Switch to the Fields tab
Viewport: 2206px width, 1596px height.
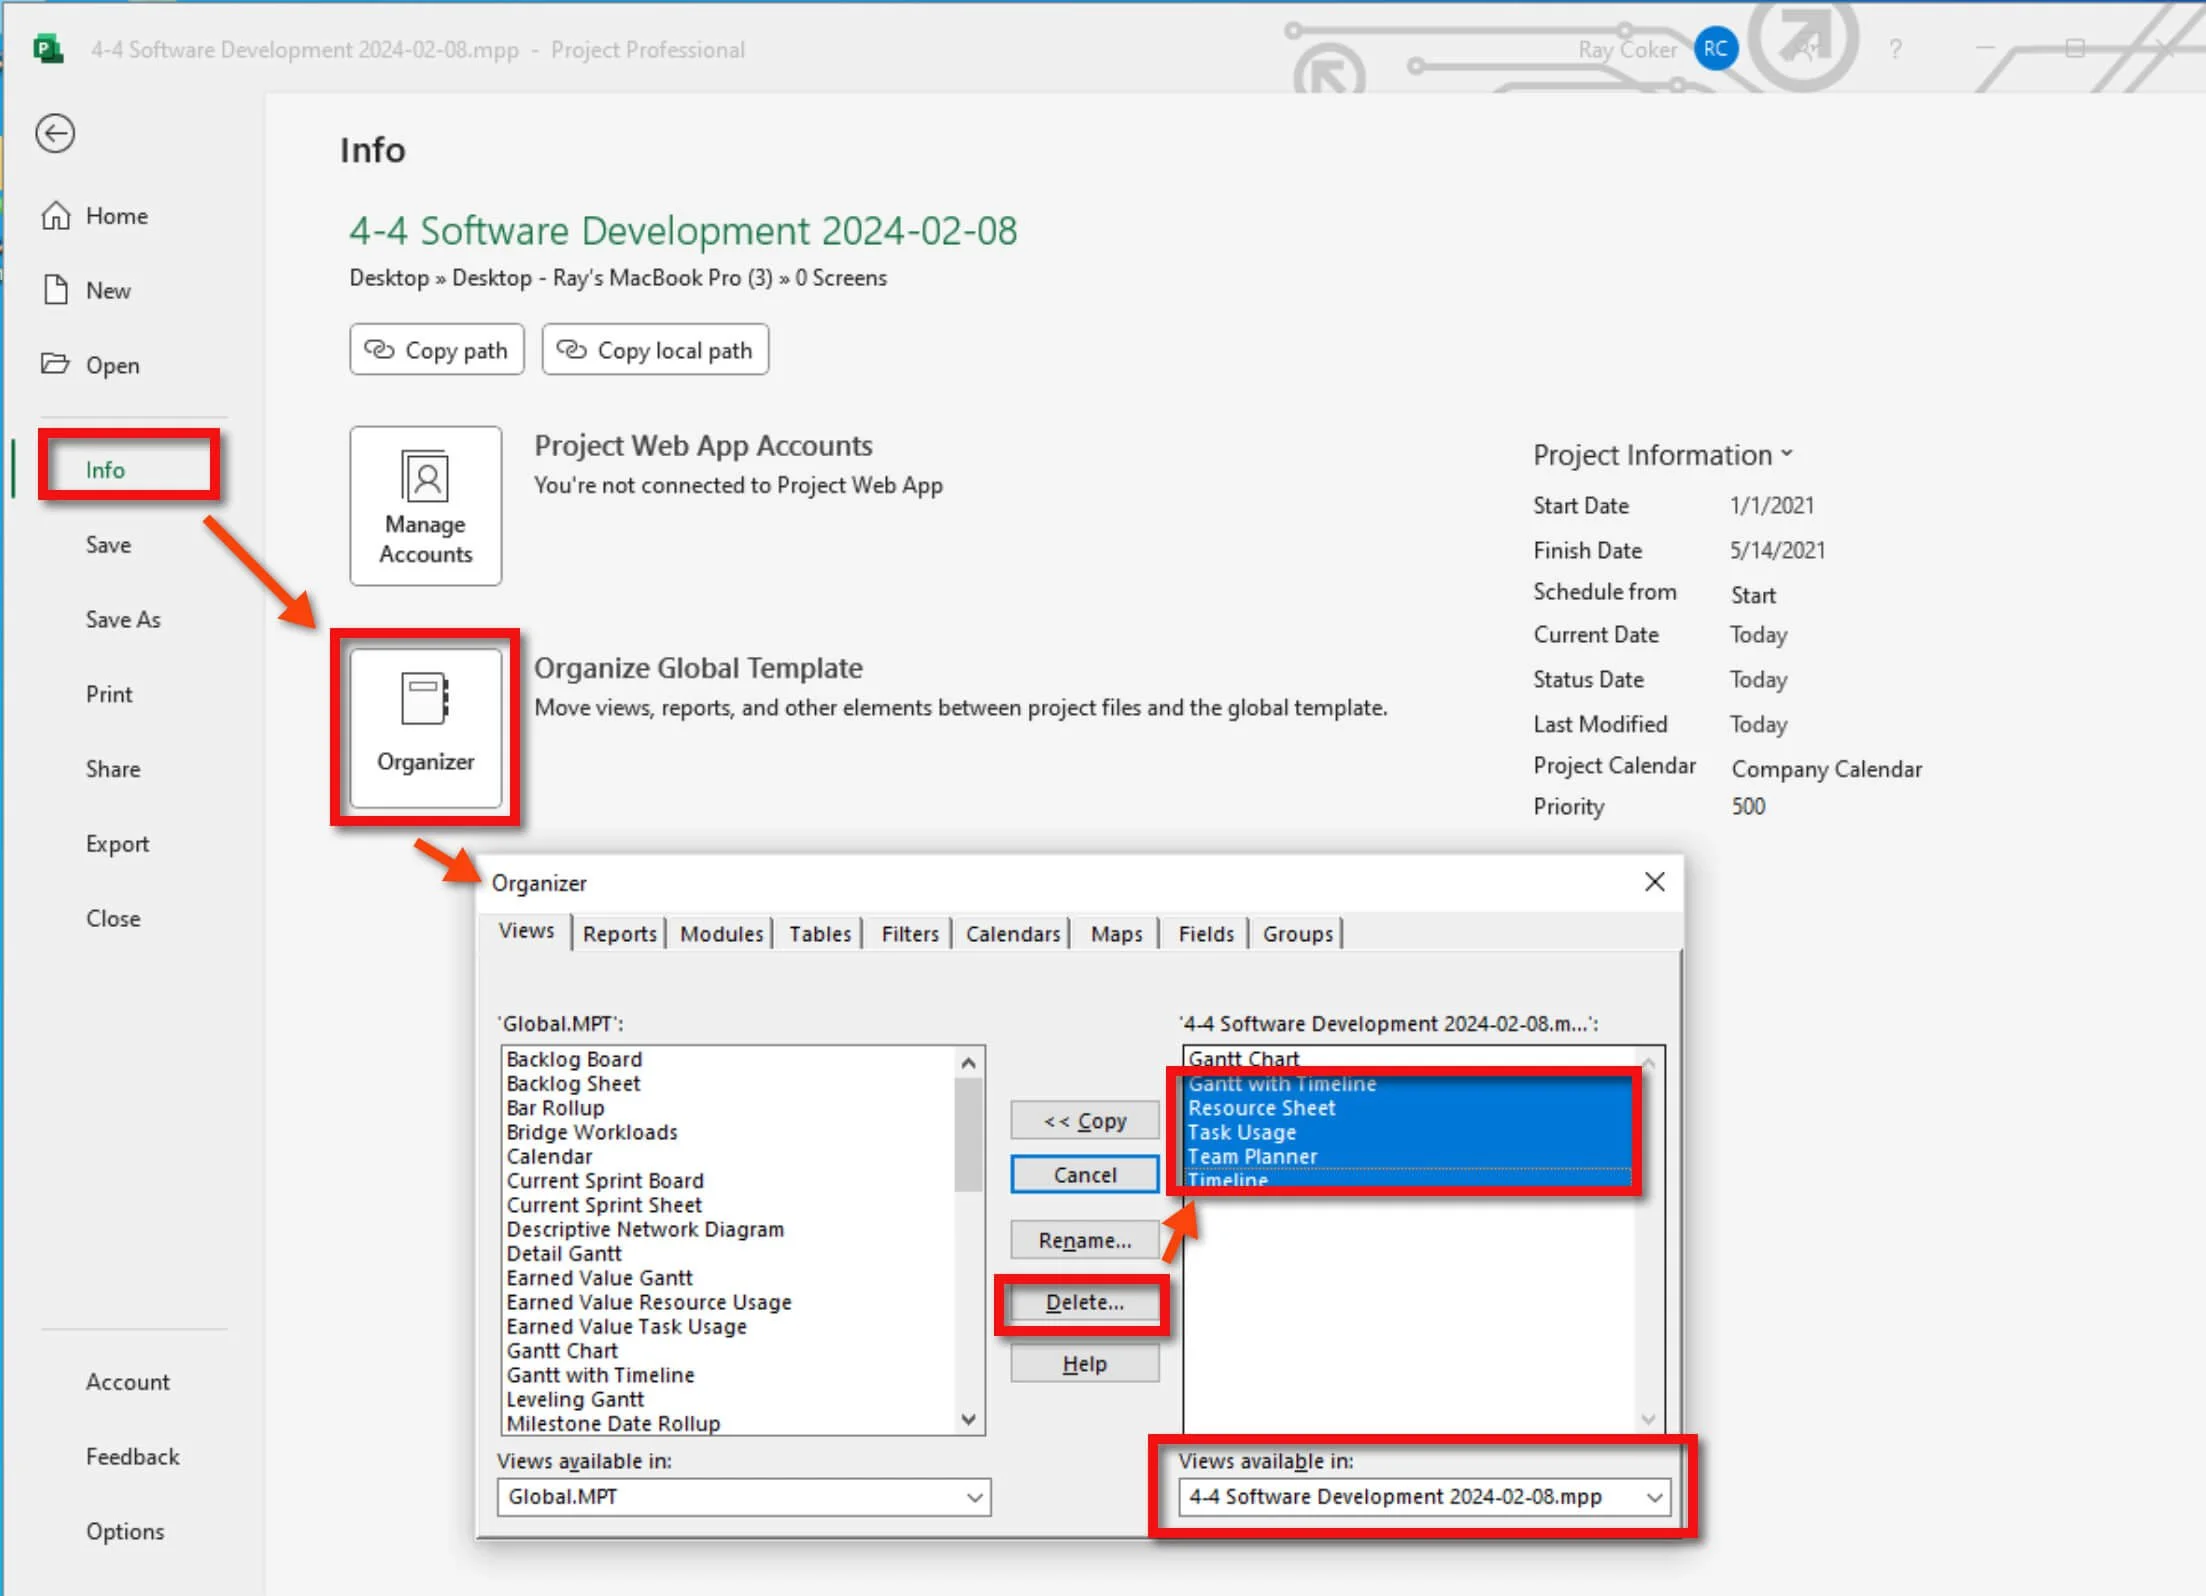point(1206,933)
